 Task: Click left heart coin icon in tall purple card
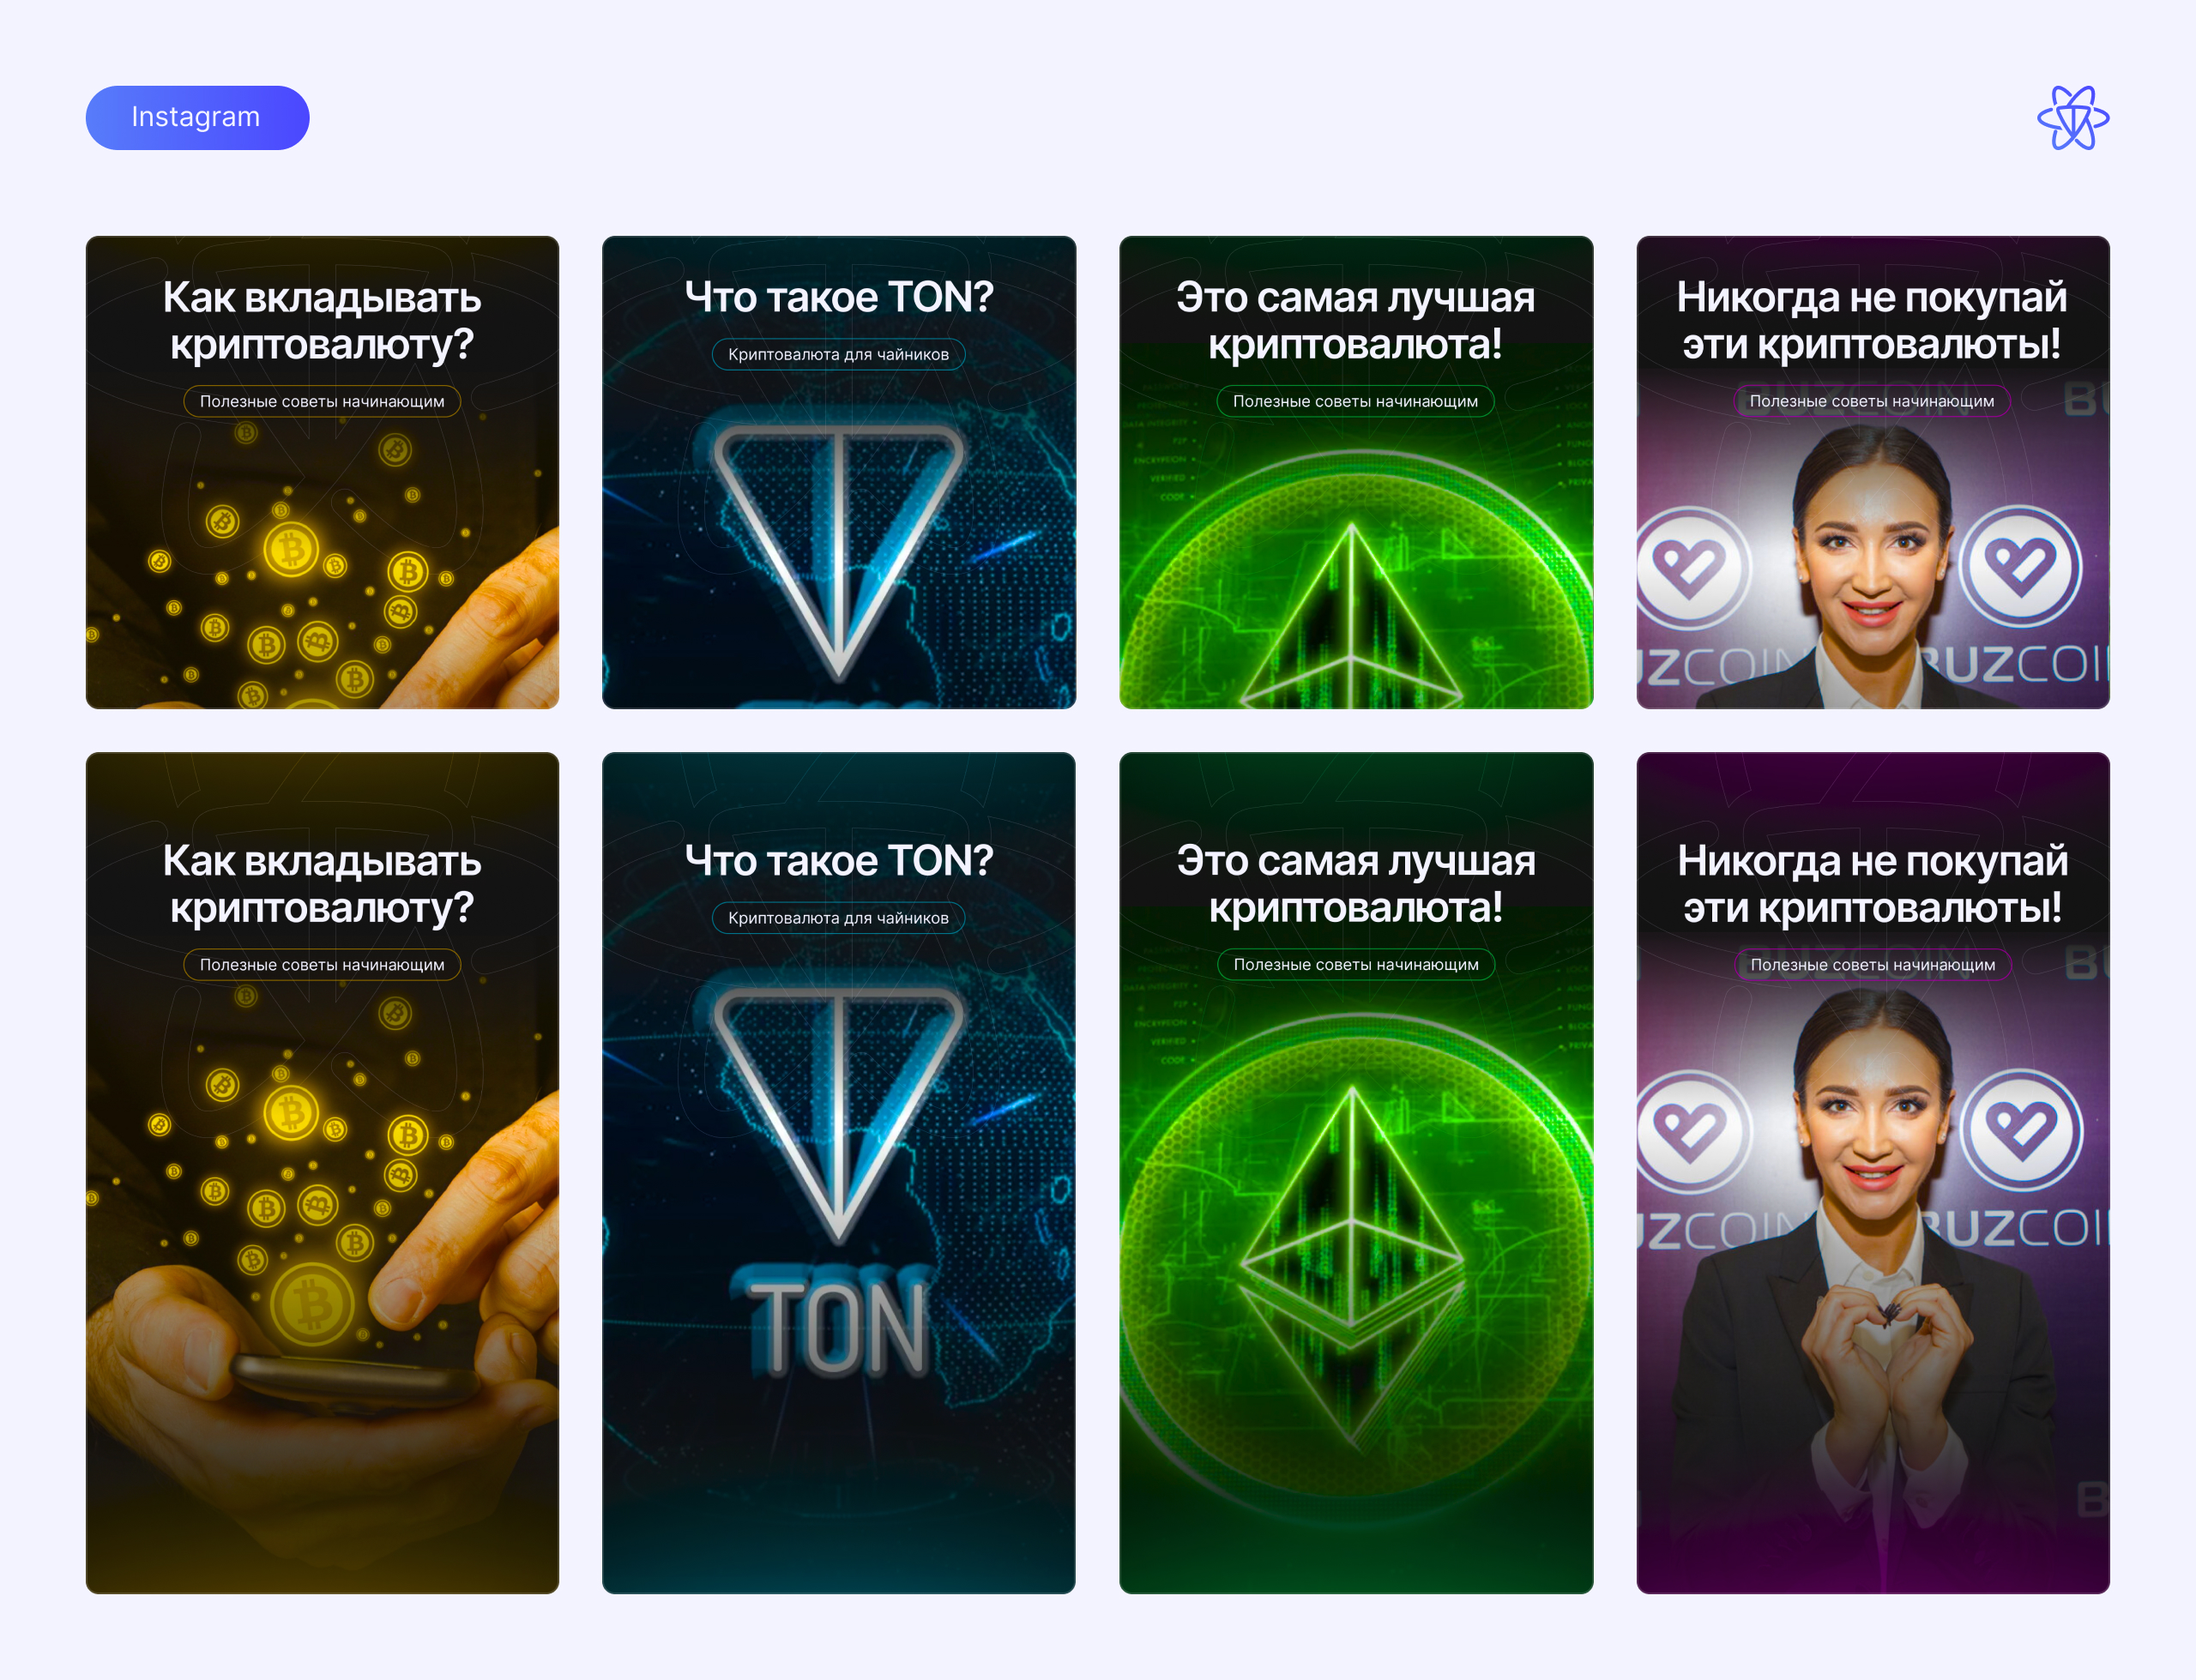[x=1692, y=1132]
